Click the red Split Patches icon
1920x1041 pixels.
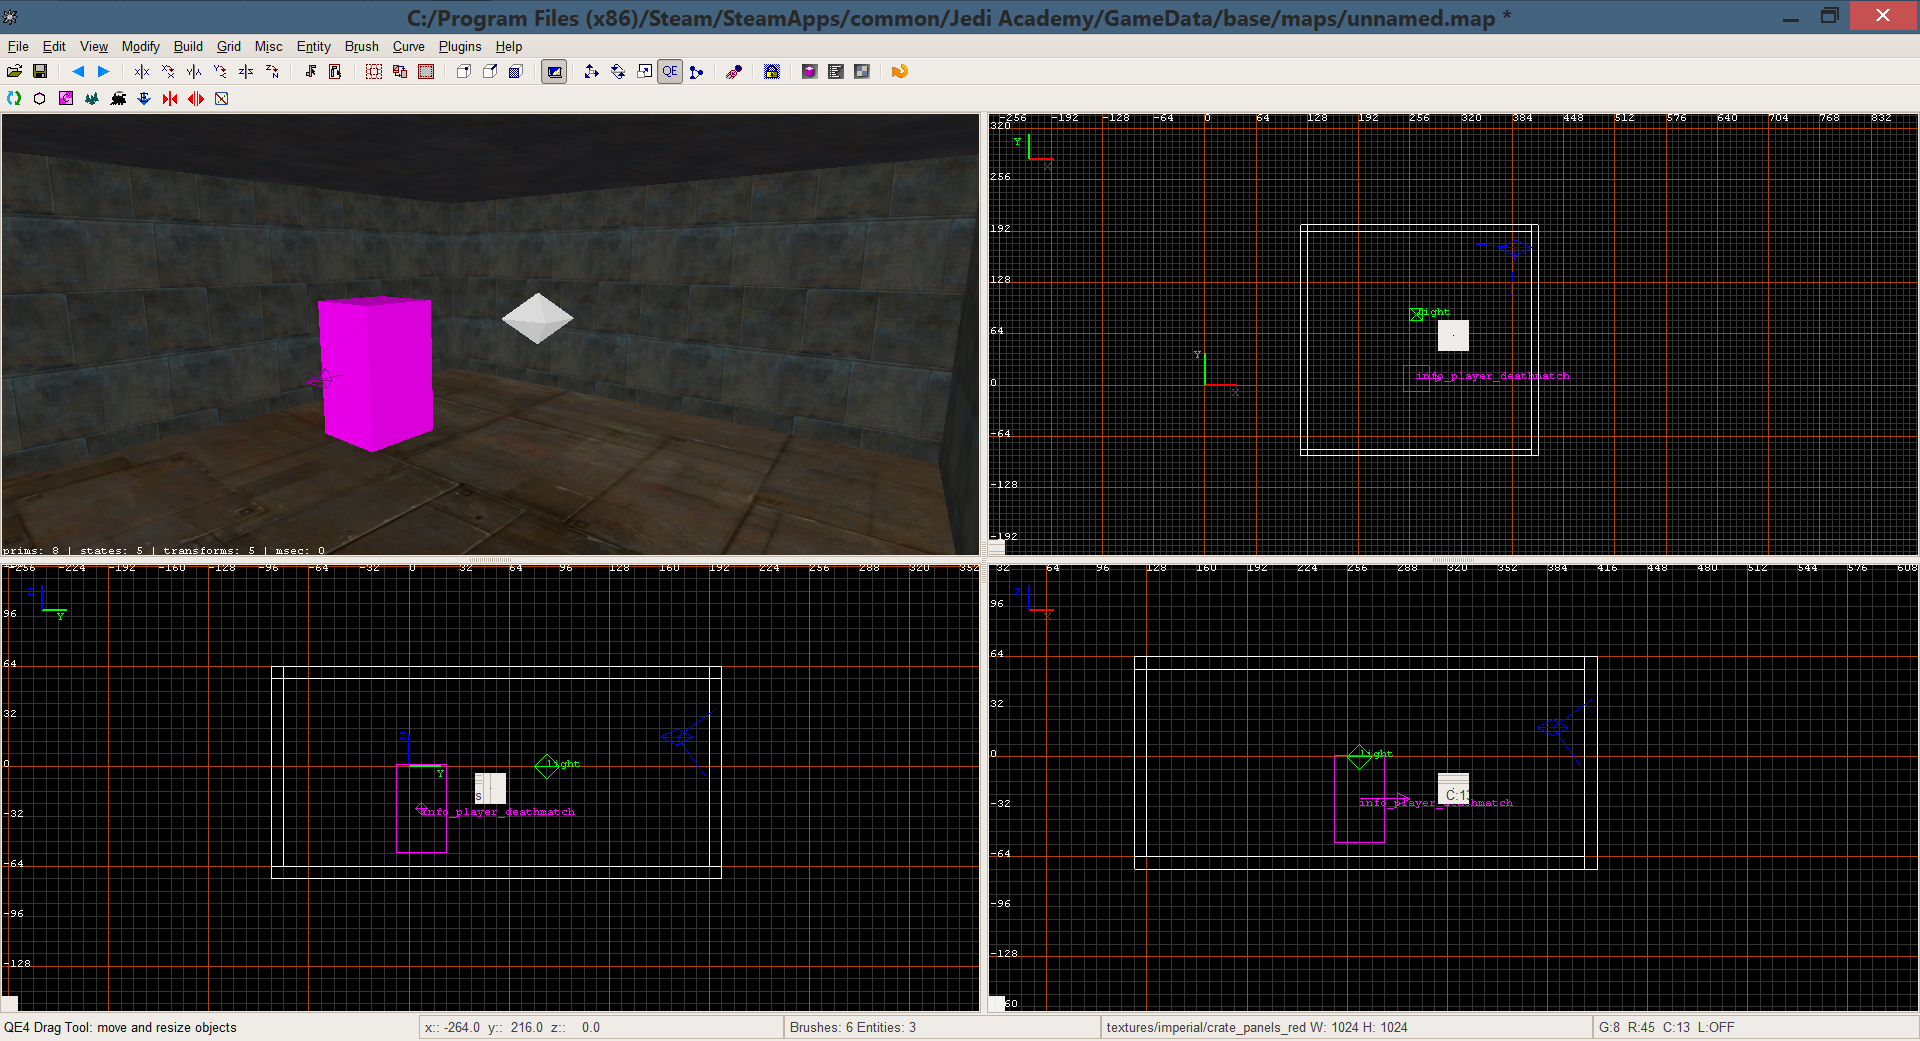[196, 98]
